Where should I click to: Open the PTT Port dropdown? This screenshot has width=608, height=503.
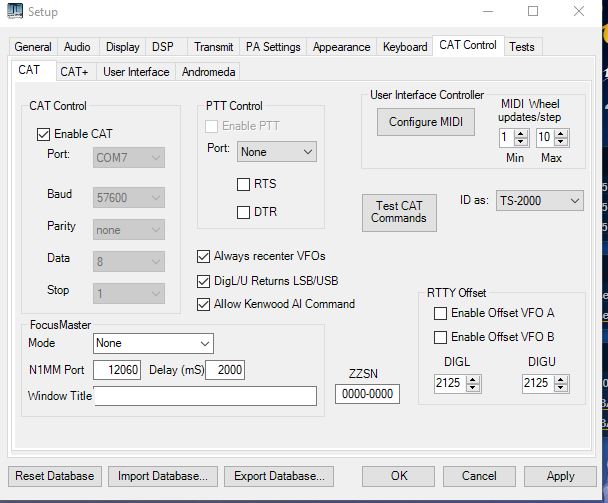pyautogui.click(x=277, y=152)
